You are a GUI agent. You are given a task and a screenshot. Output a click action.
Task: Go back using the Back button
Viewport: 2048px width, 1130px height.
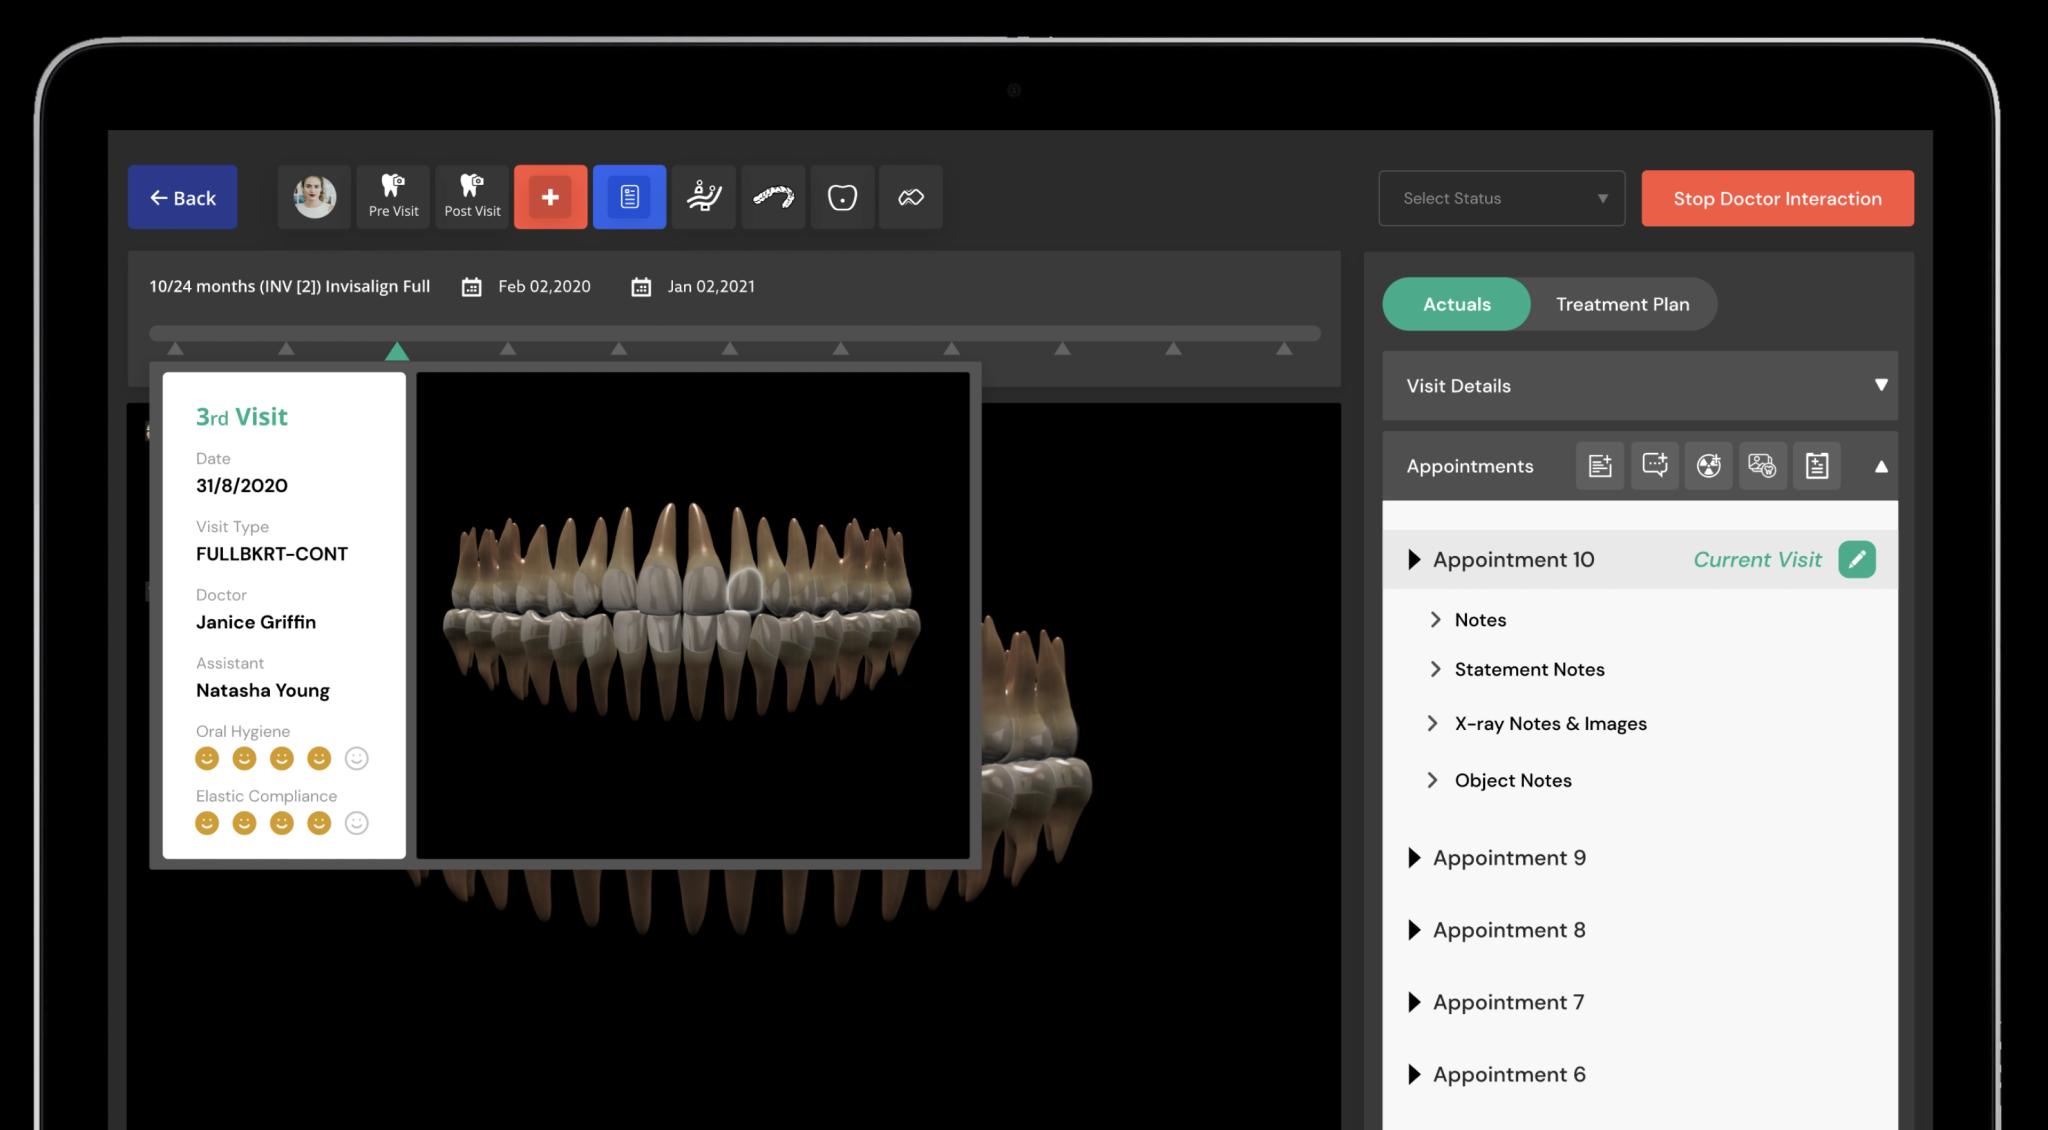point(183,197)
